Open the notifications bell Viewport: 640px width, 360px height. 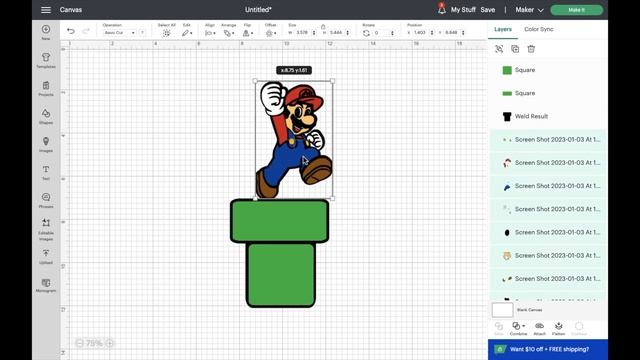pyautogui.click(x=442, y=9)
